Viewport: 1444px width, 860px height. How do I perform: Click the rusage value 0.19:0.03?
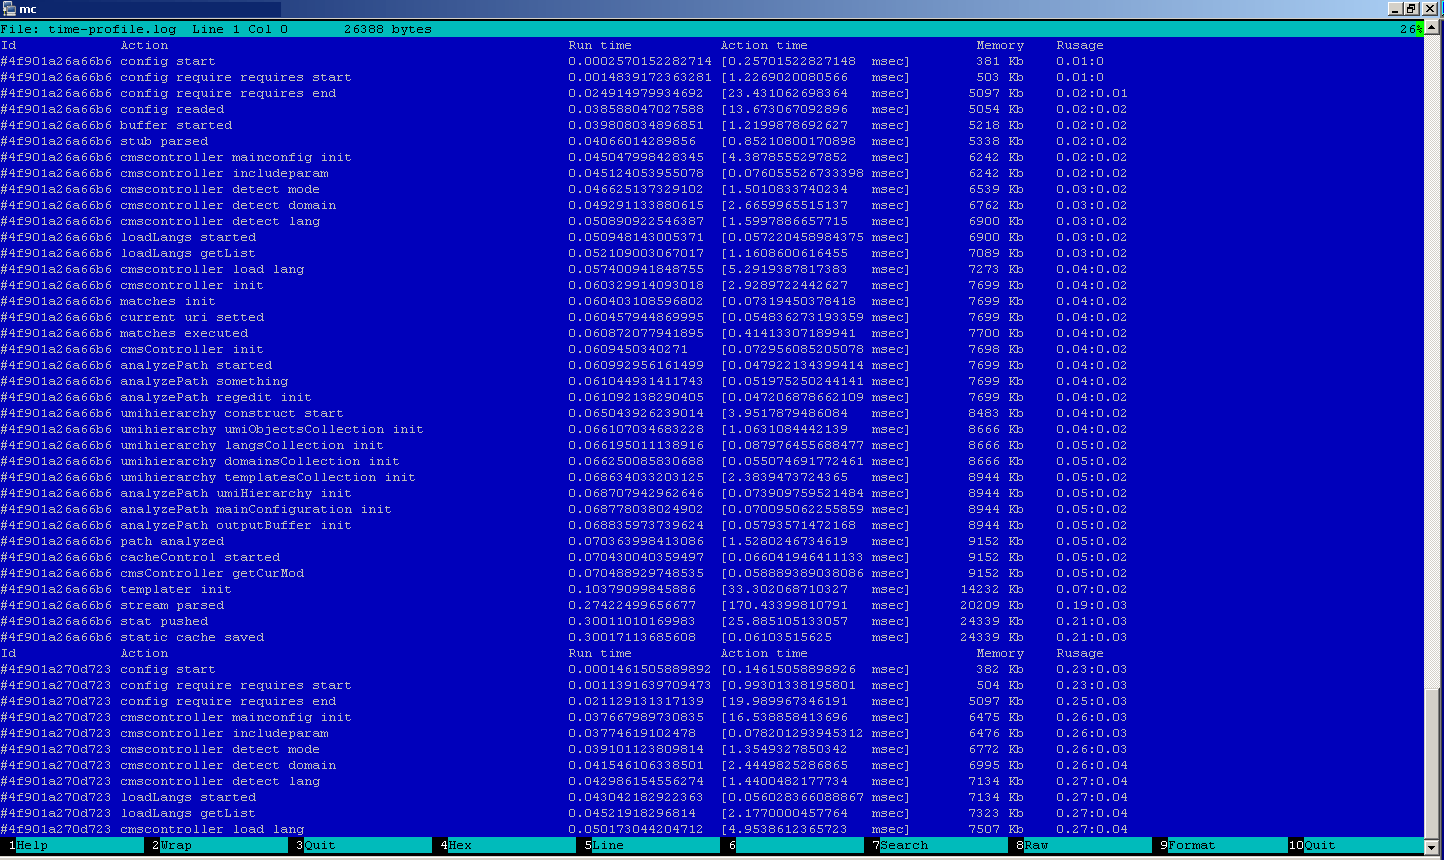[x=1092, y=605]
